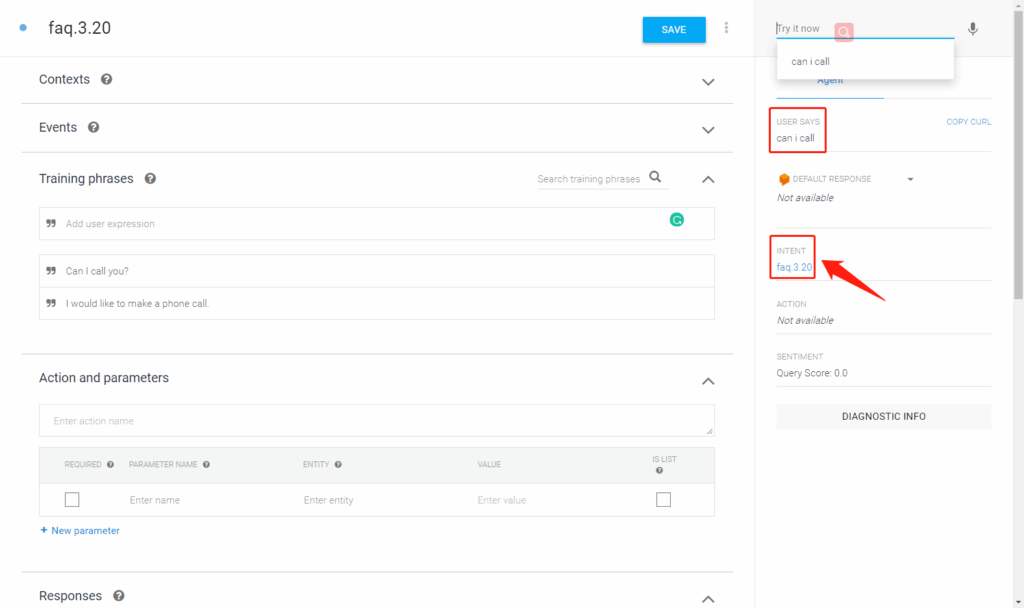Click the Add user expression field
The height and width of the screenshot is (608, 1024).
pos(360,224)
